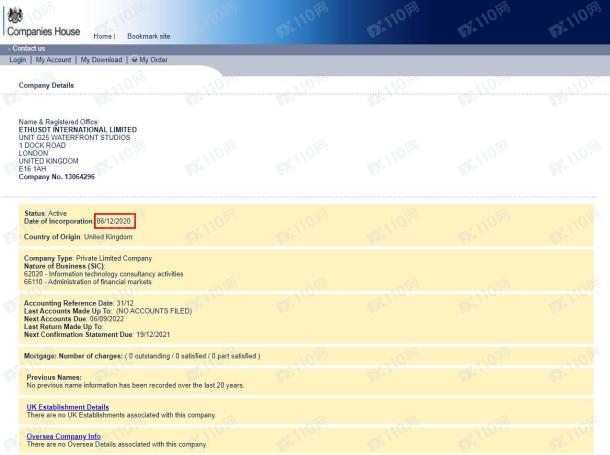Open the Contact us link
The width and height of the screenshot is (610, 455).
tap(29, 49)
